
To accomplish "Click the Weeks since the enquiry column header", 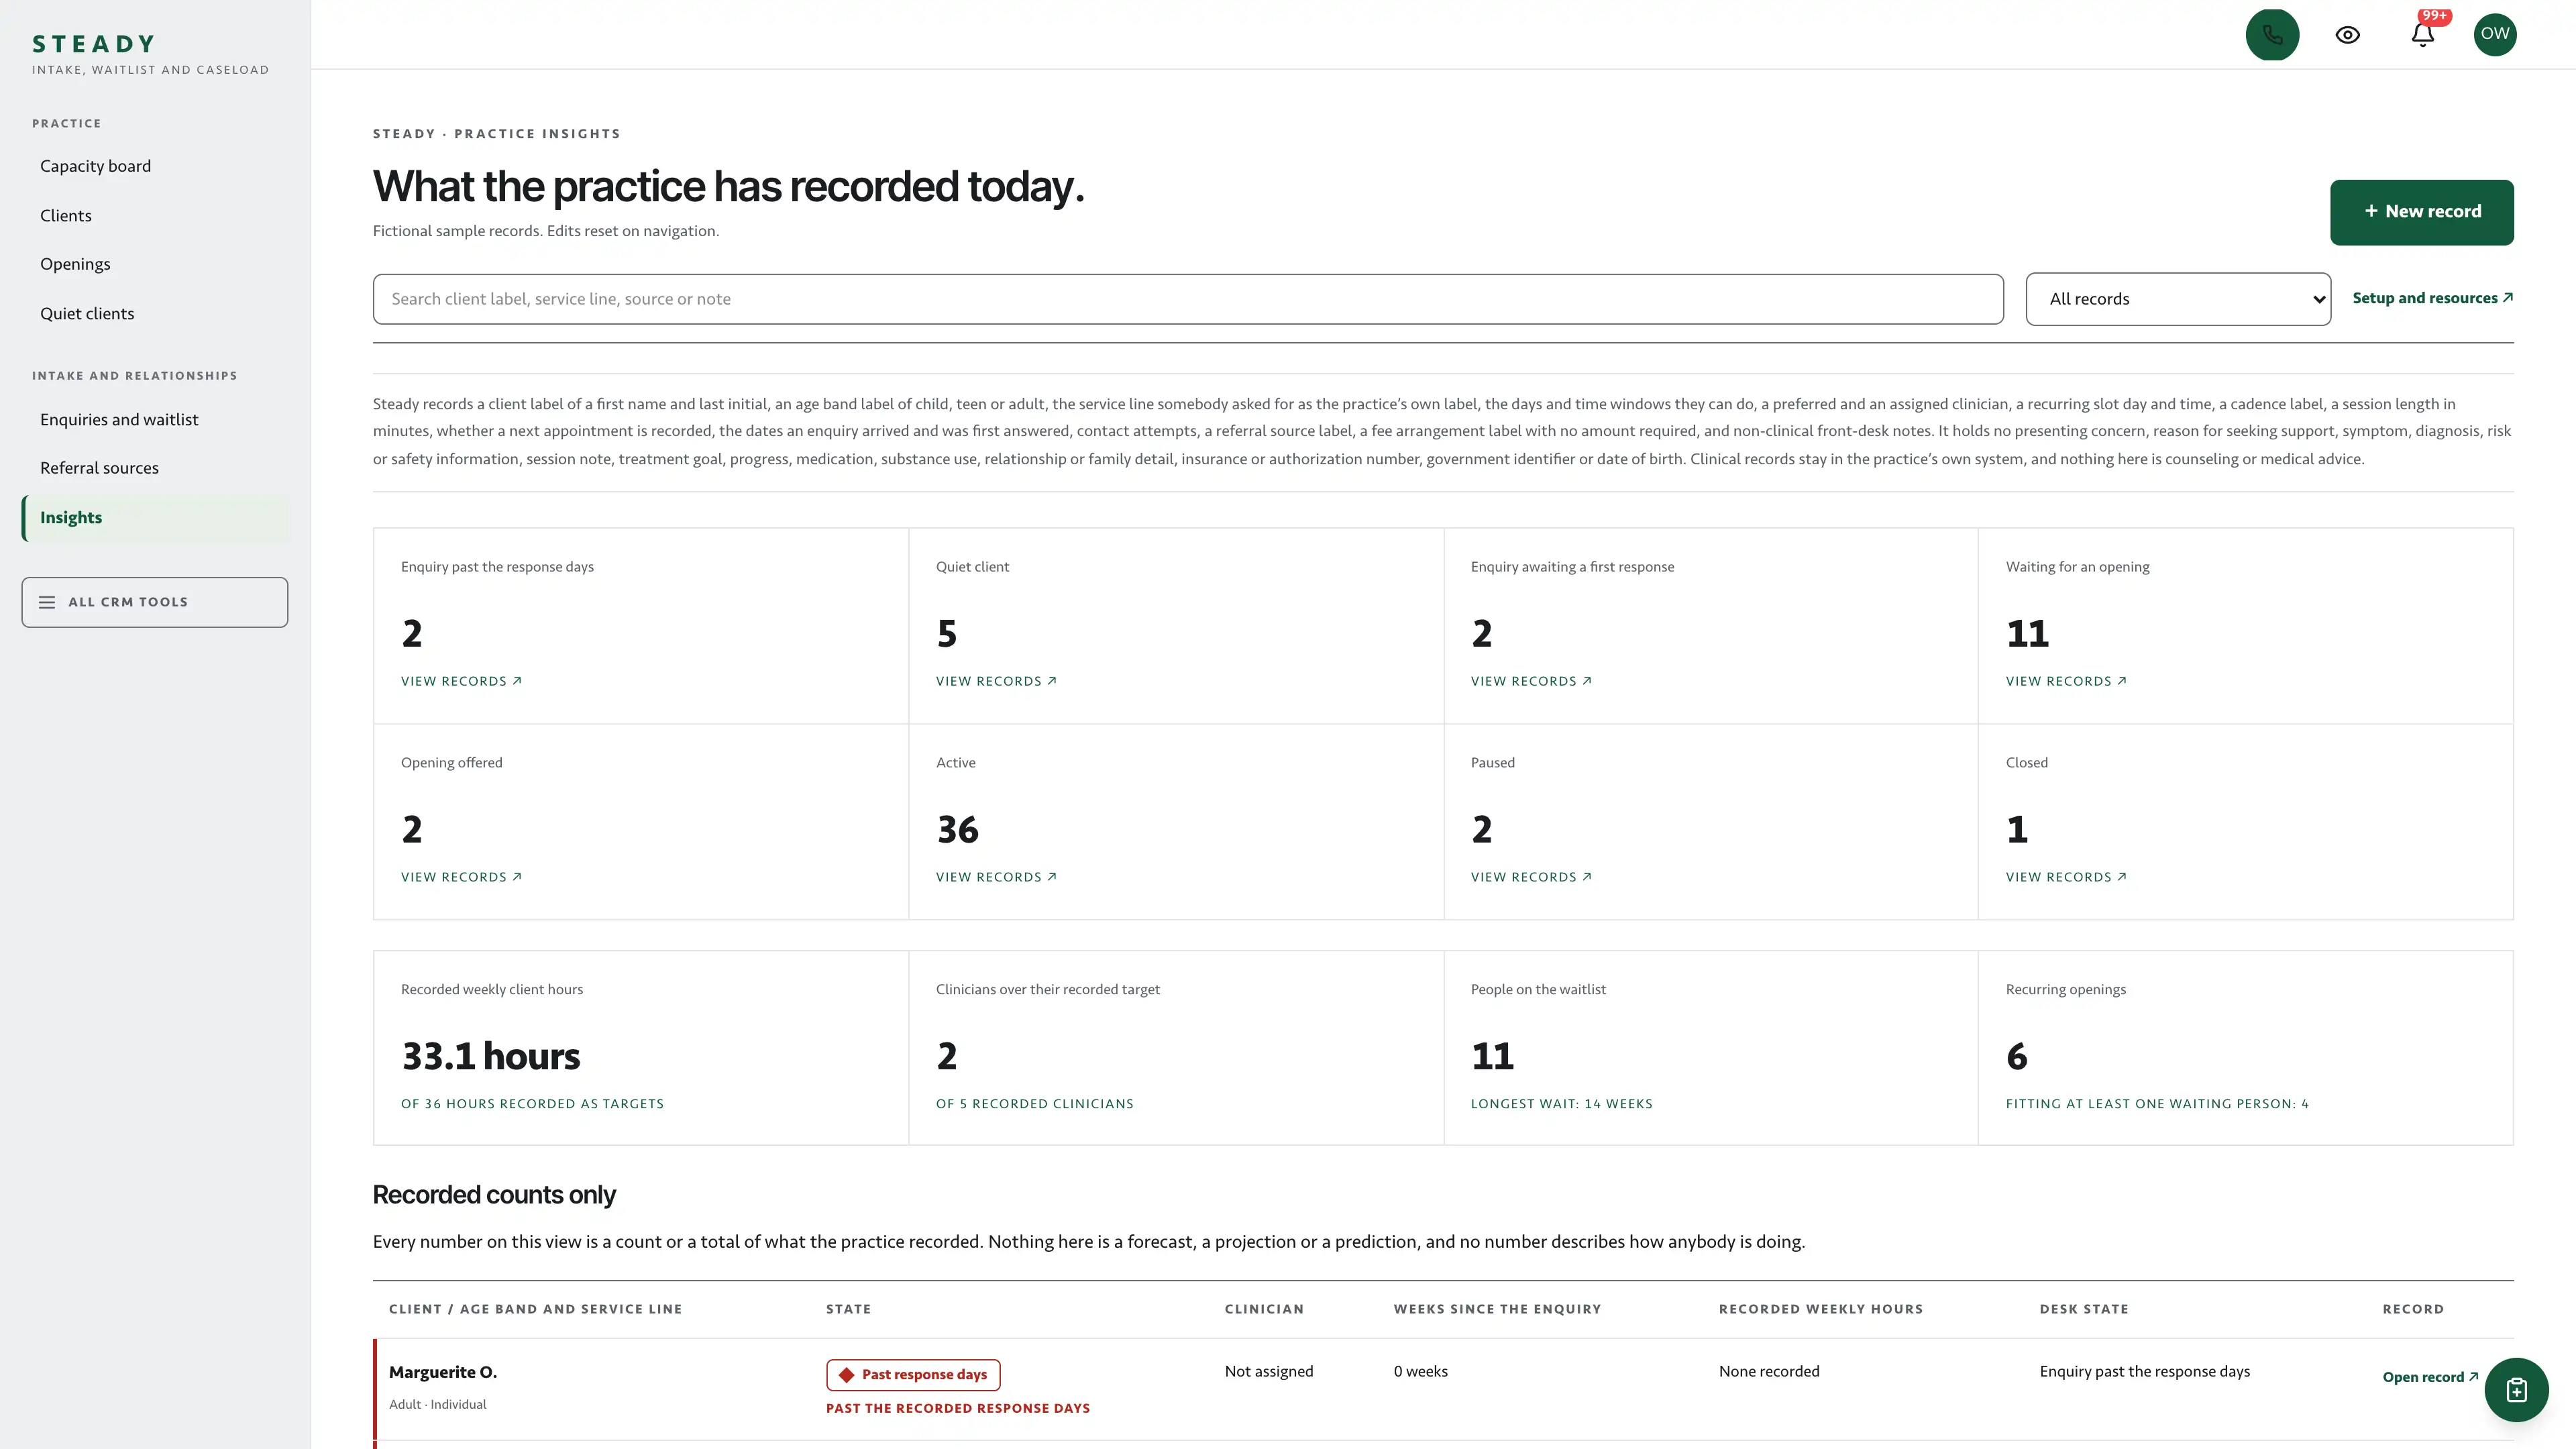I will tap(1497, 1309).
